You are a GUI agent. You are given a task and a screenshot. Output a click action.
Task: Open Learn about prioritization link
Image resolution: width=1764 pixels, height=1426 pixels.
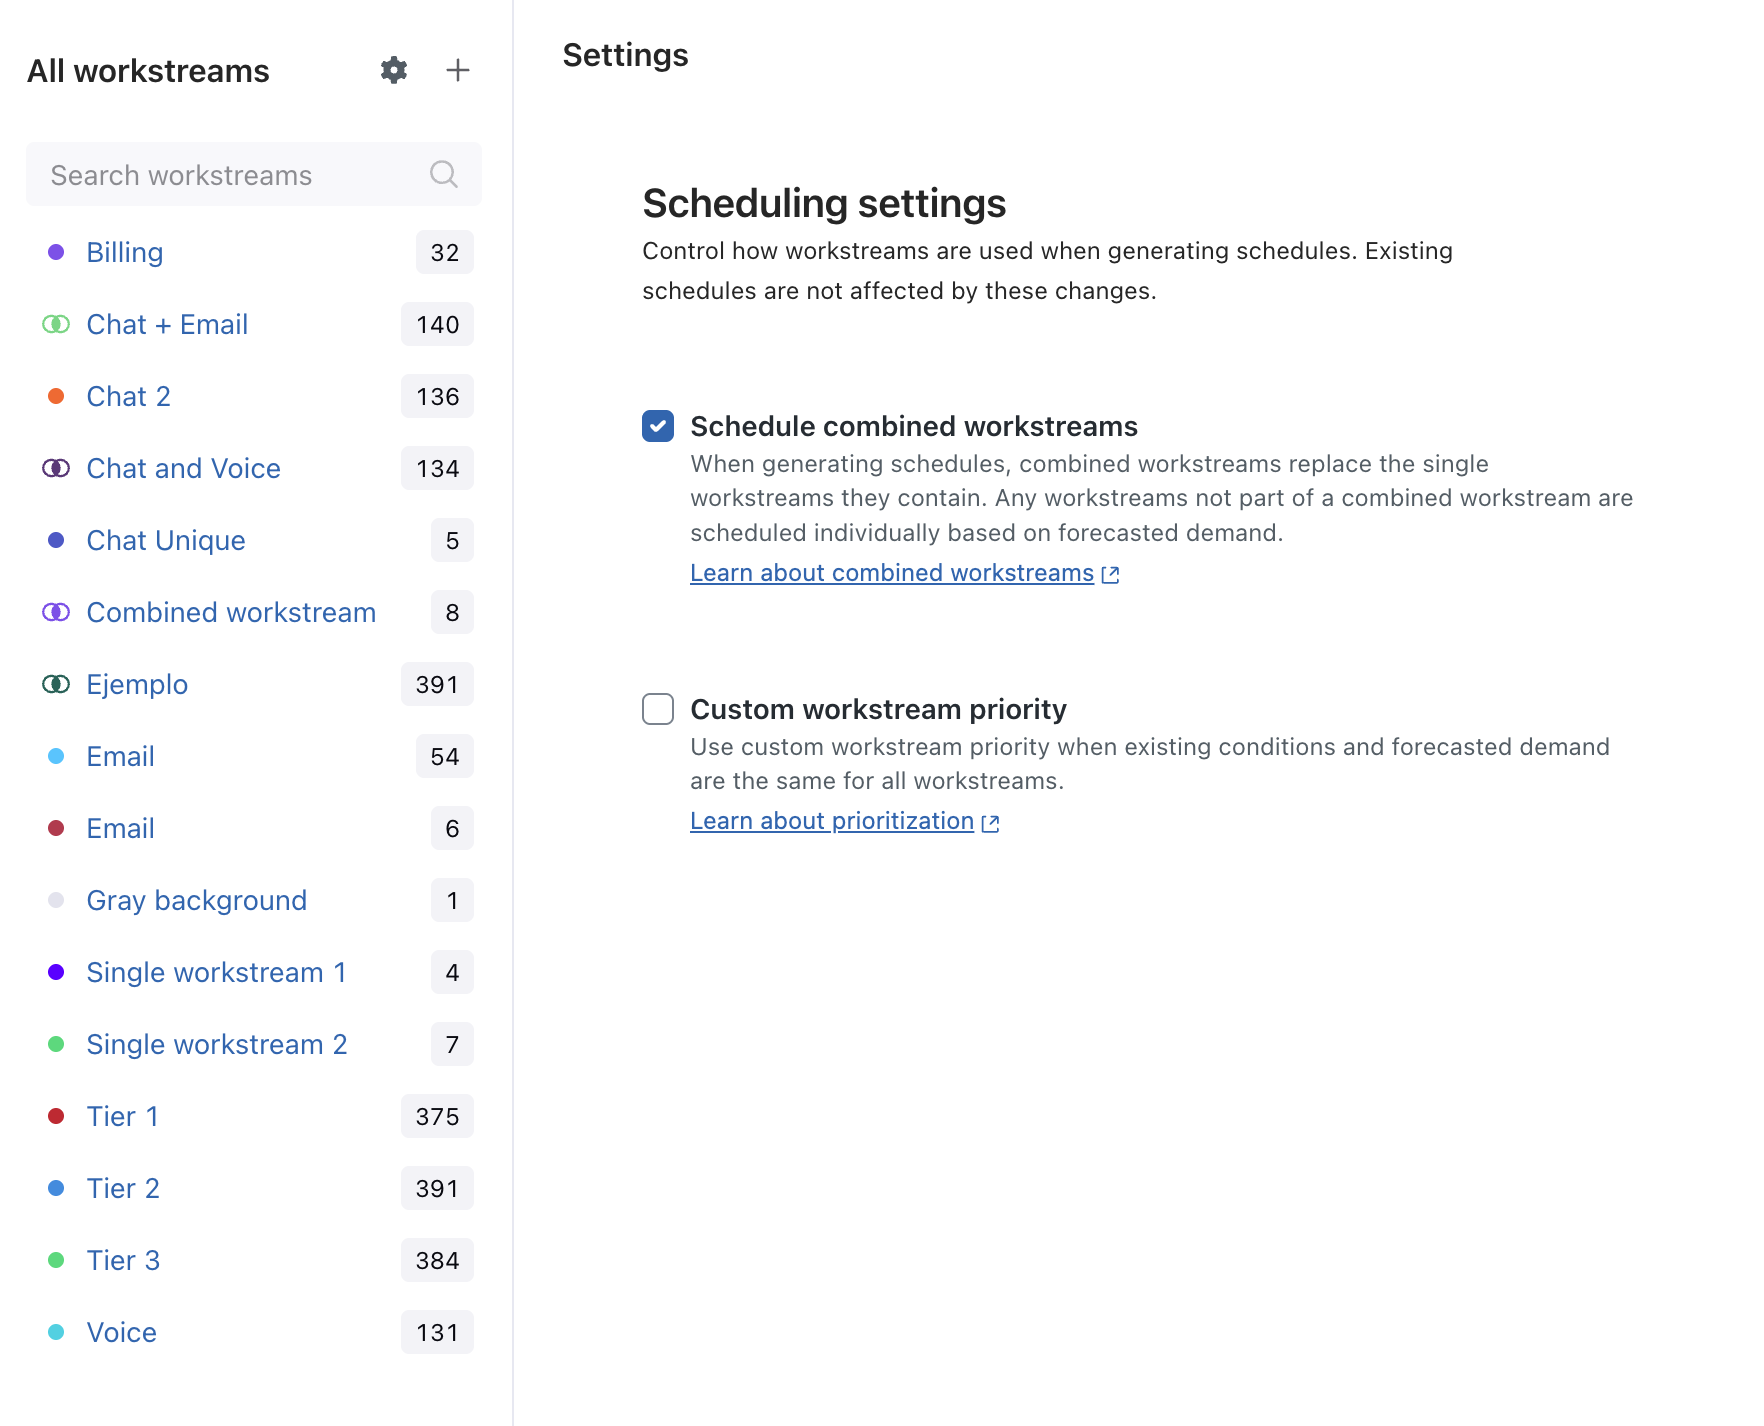(x=831, y=821)
